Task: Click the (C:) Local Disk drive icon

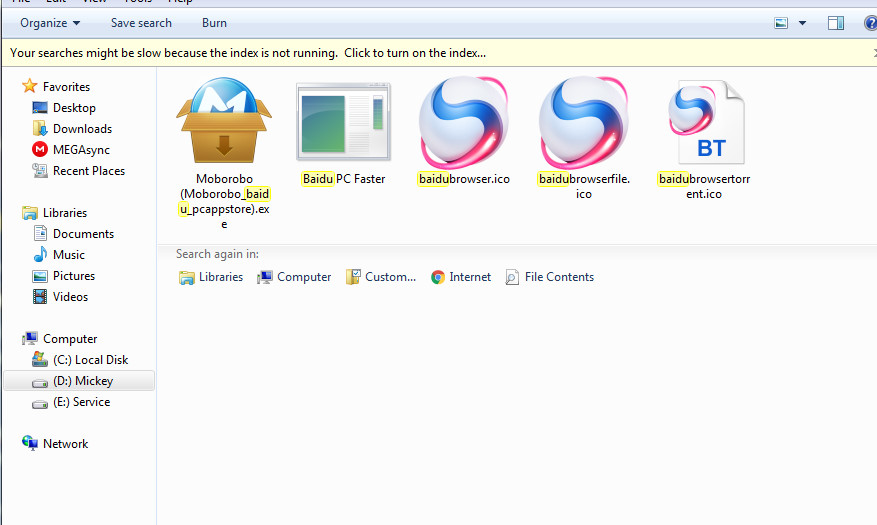Action: tap(40, 360)
